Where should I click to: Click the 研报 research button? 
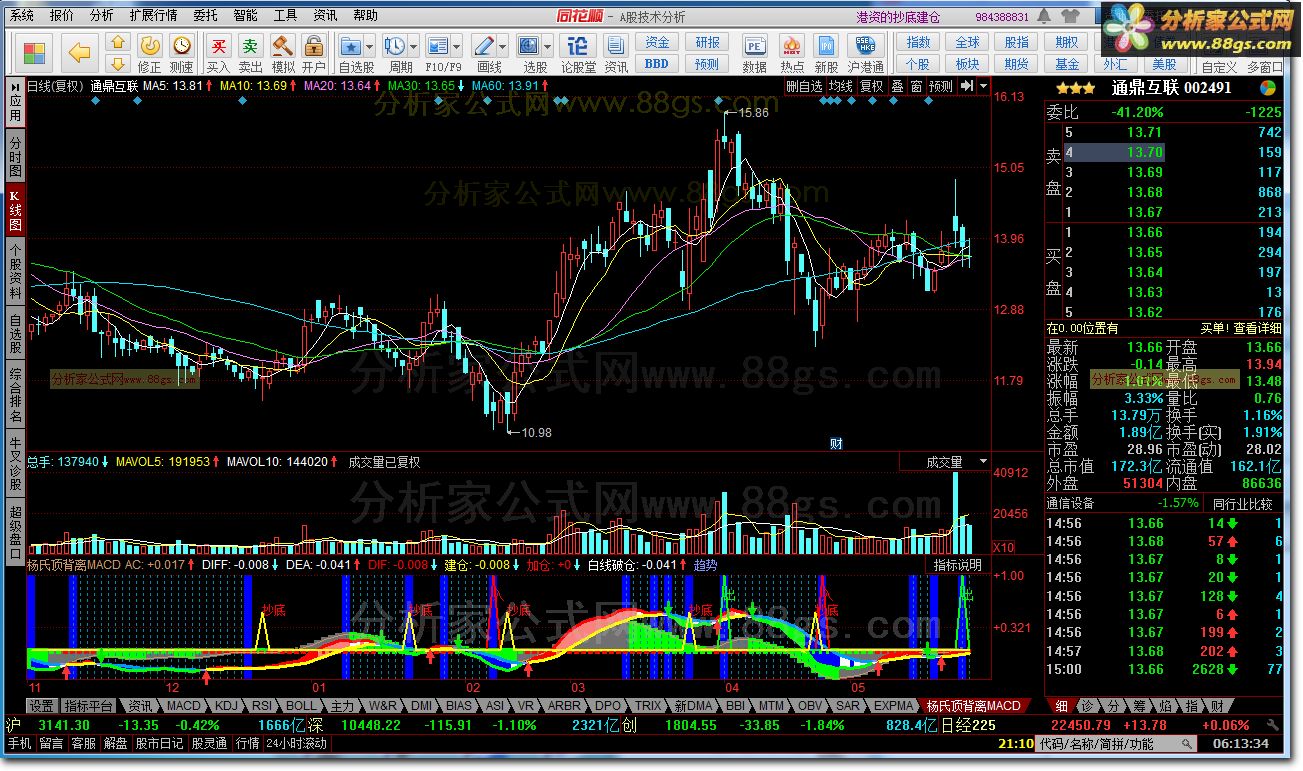tap(707, 43)
